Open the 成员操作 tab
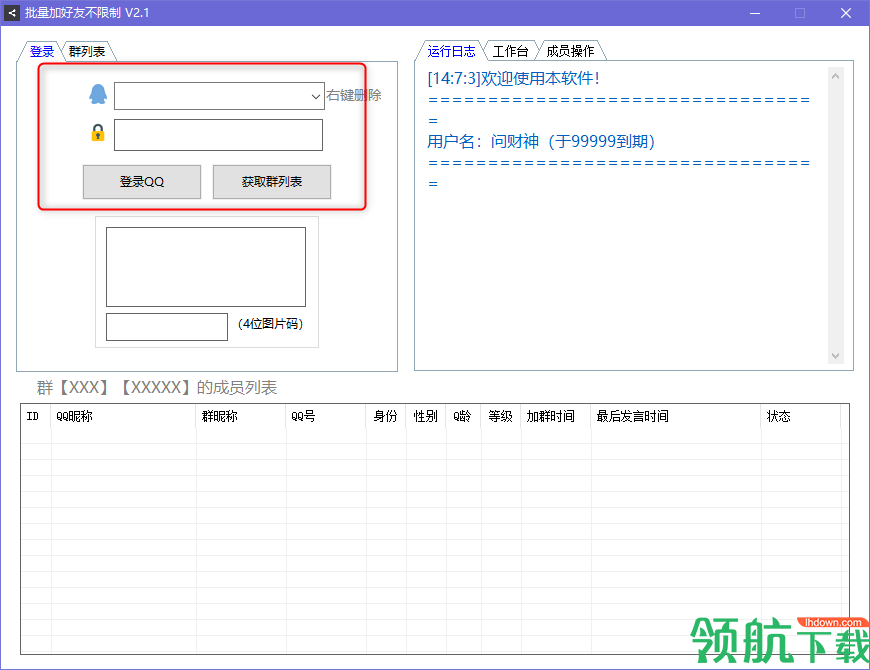Image resolution: width=870 pixels, height=670 pixels. click(570, 51)
